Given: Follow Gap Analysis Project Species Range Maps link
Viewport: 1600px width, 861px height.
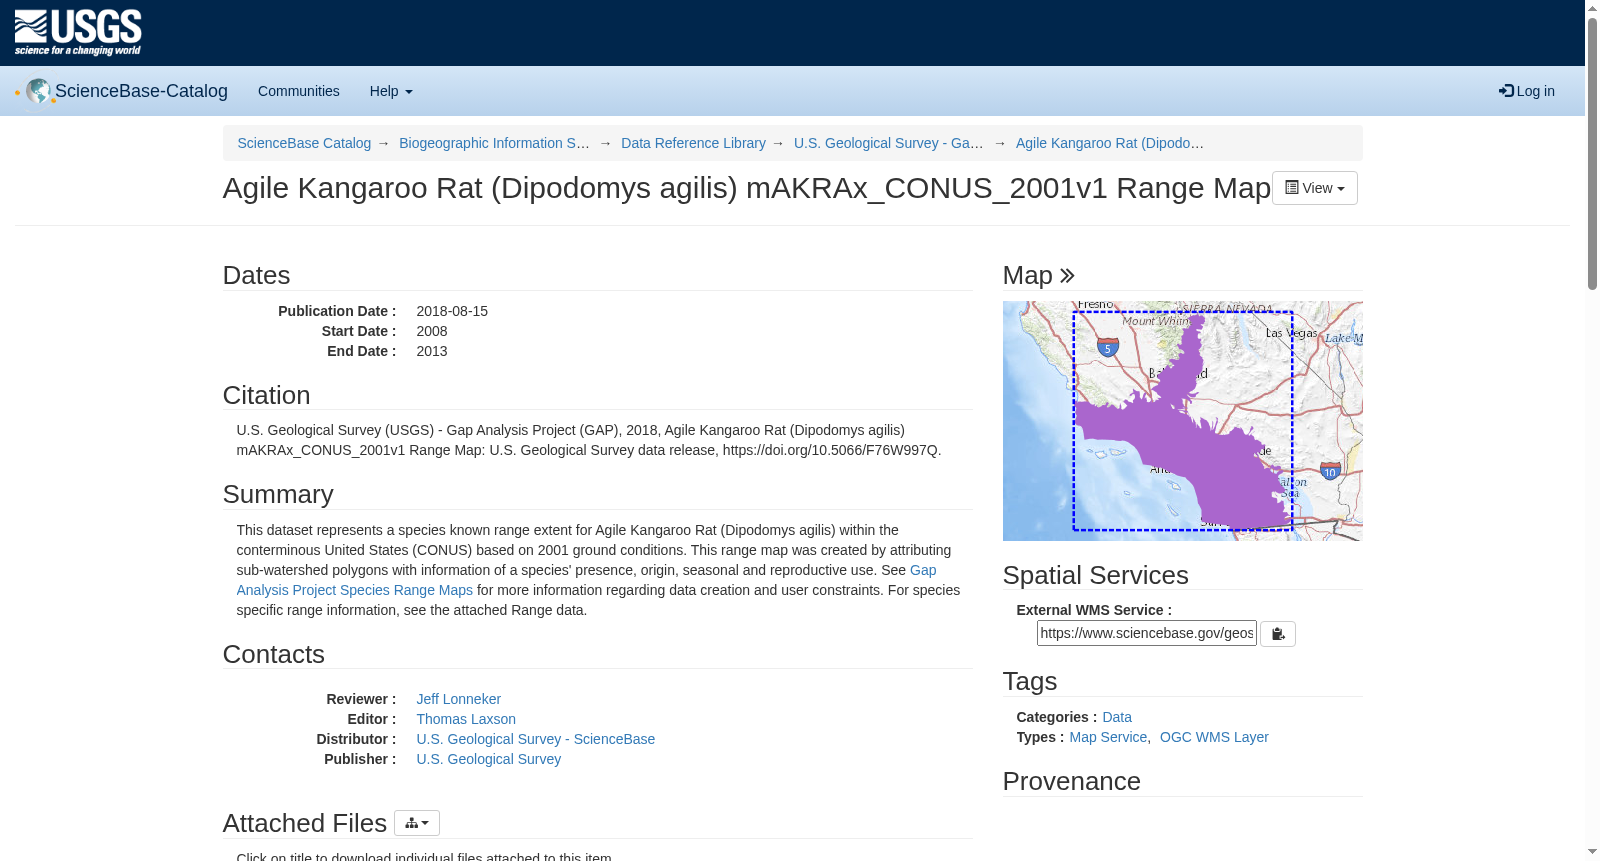Looking at the screenshot, I should coord(355,590).
